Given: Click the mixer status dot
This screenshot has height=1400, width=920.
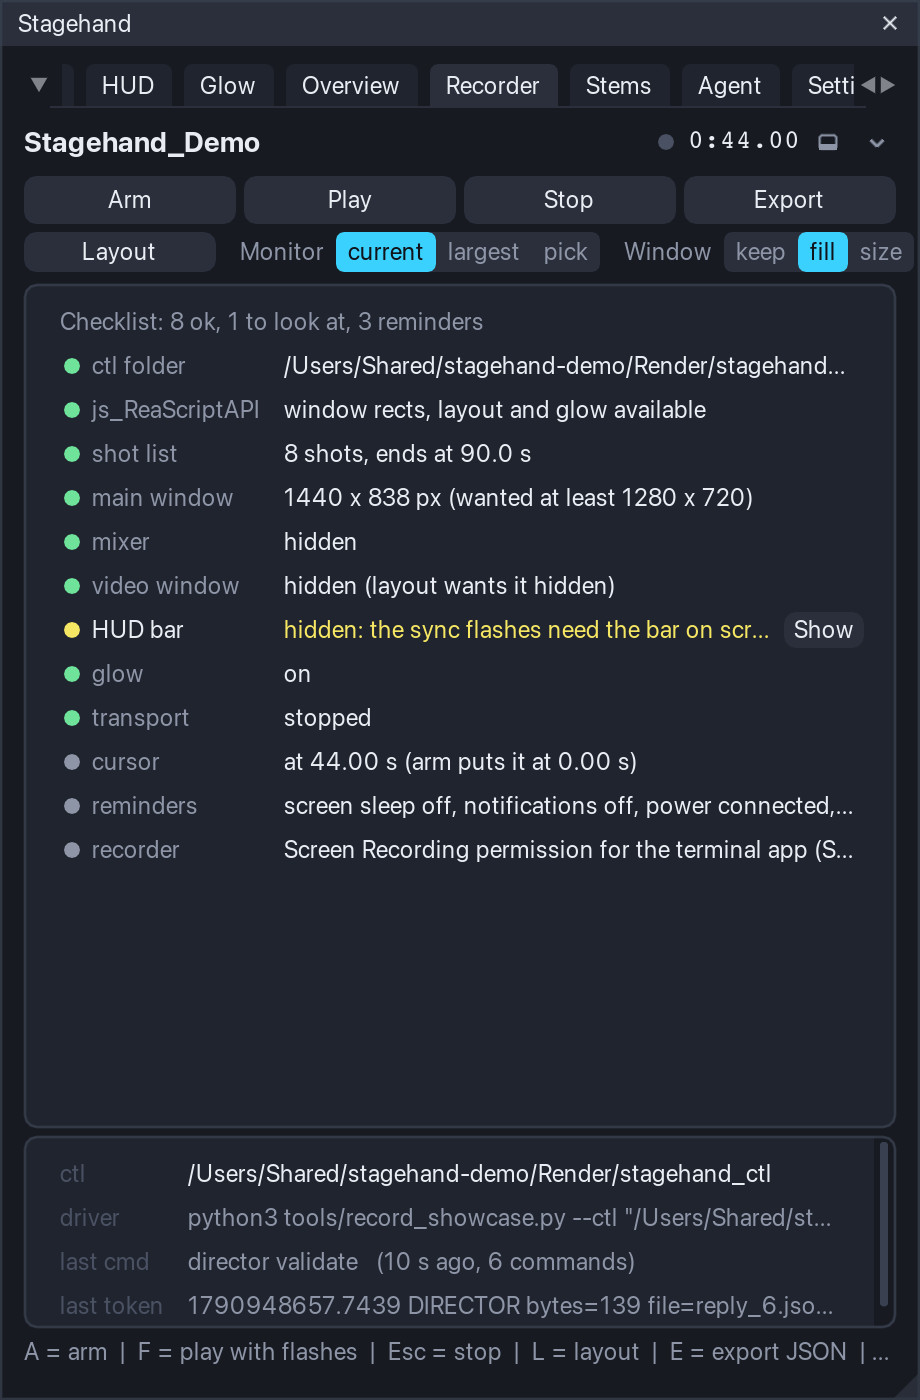Looking at the screenshot, I should pos(72,542).
